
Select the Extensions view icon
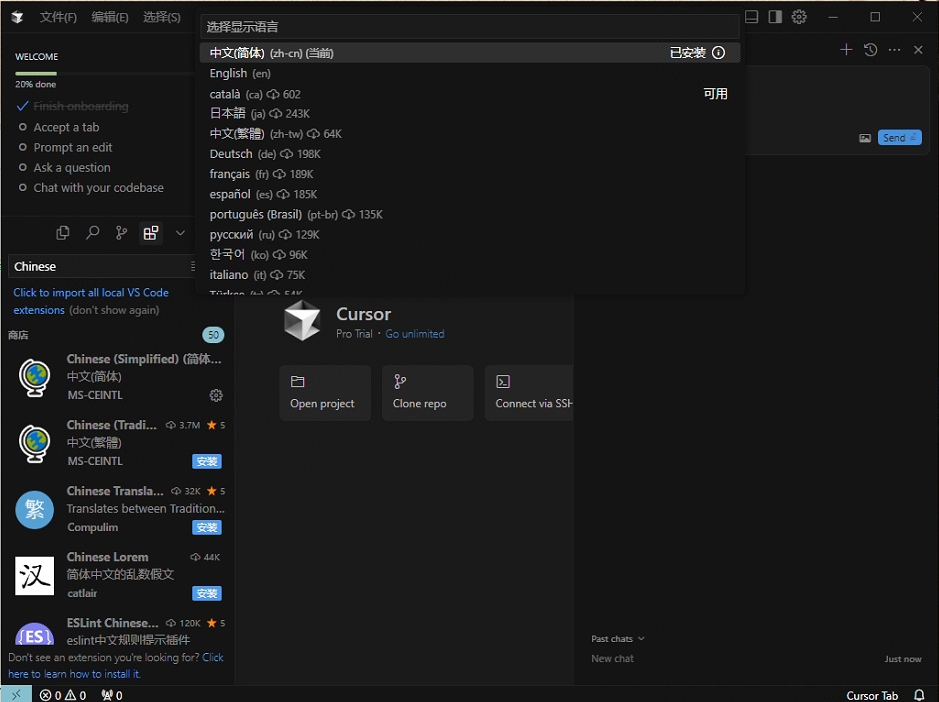click(x=151, y=232)
